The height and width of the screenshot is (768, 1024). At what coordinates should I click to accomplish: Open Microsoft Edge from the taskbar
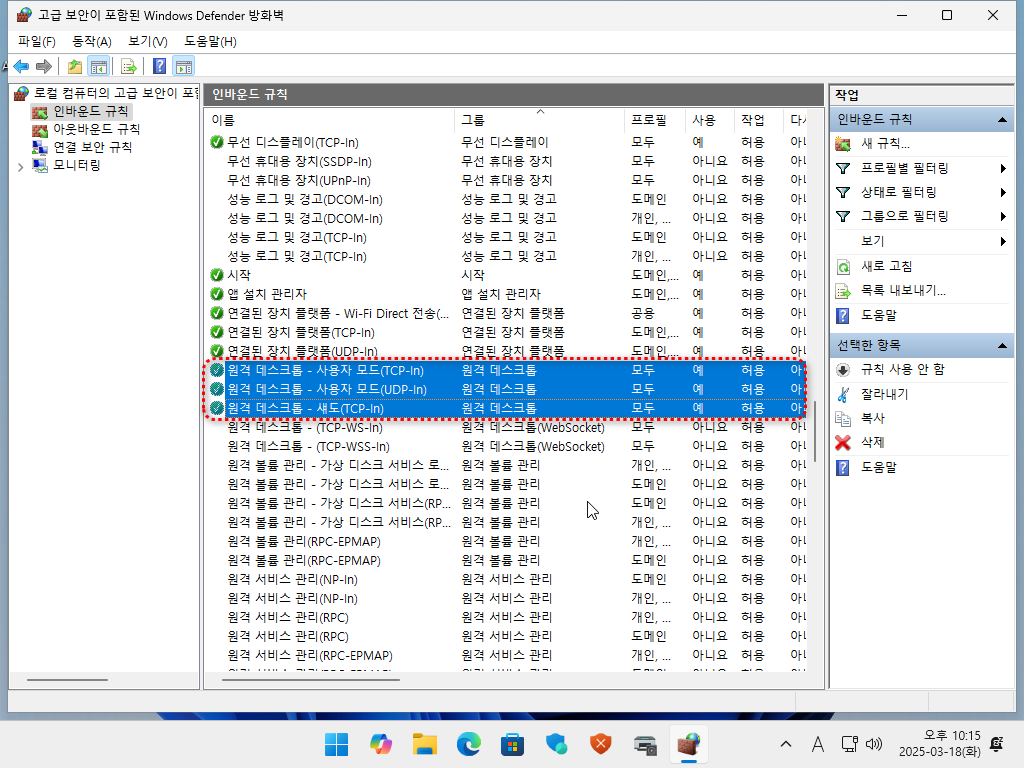point(469,744)
